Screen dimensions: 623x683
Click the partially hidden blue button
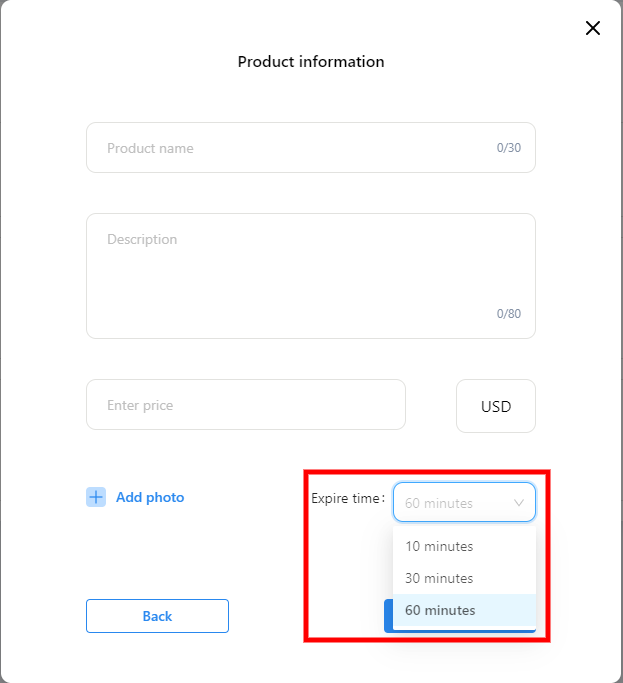tap(389, 616)
